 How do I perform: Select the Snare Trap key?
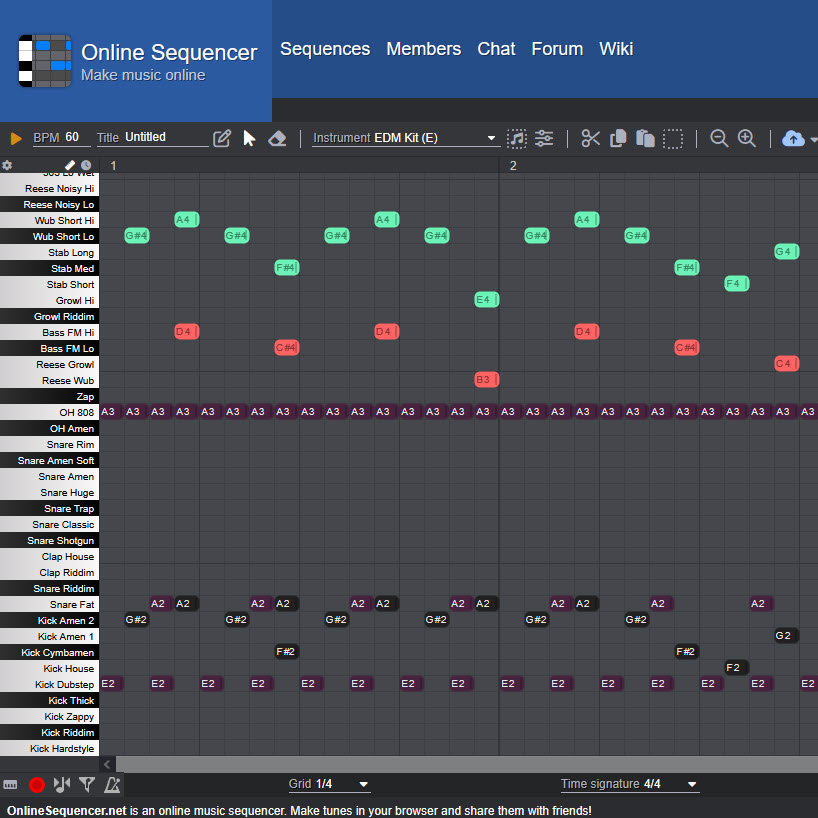[50, 509]
